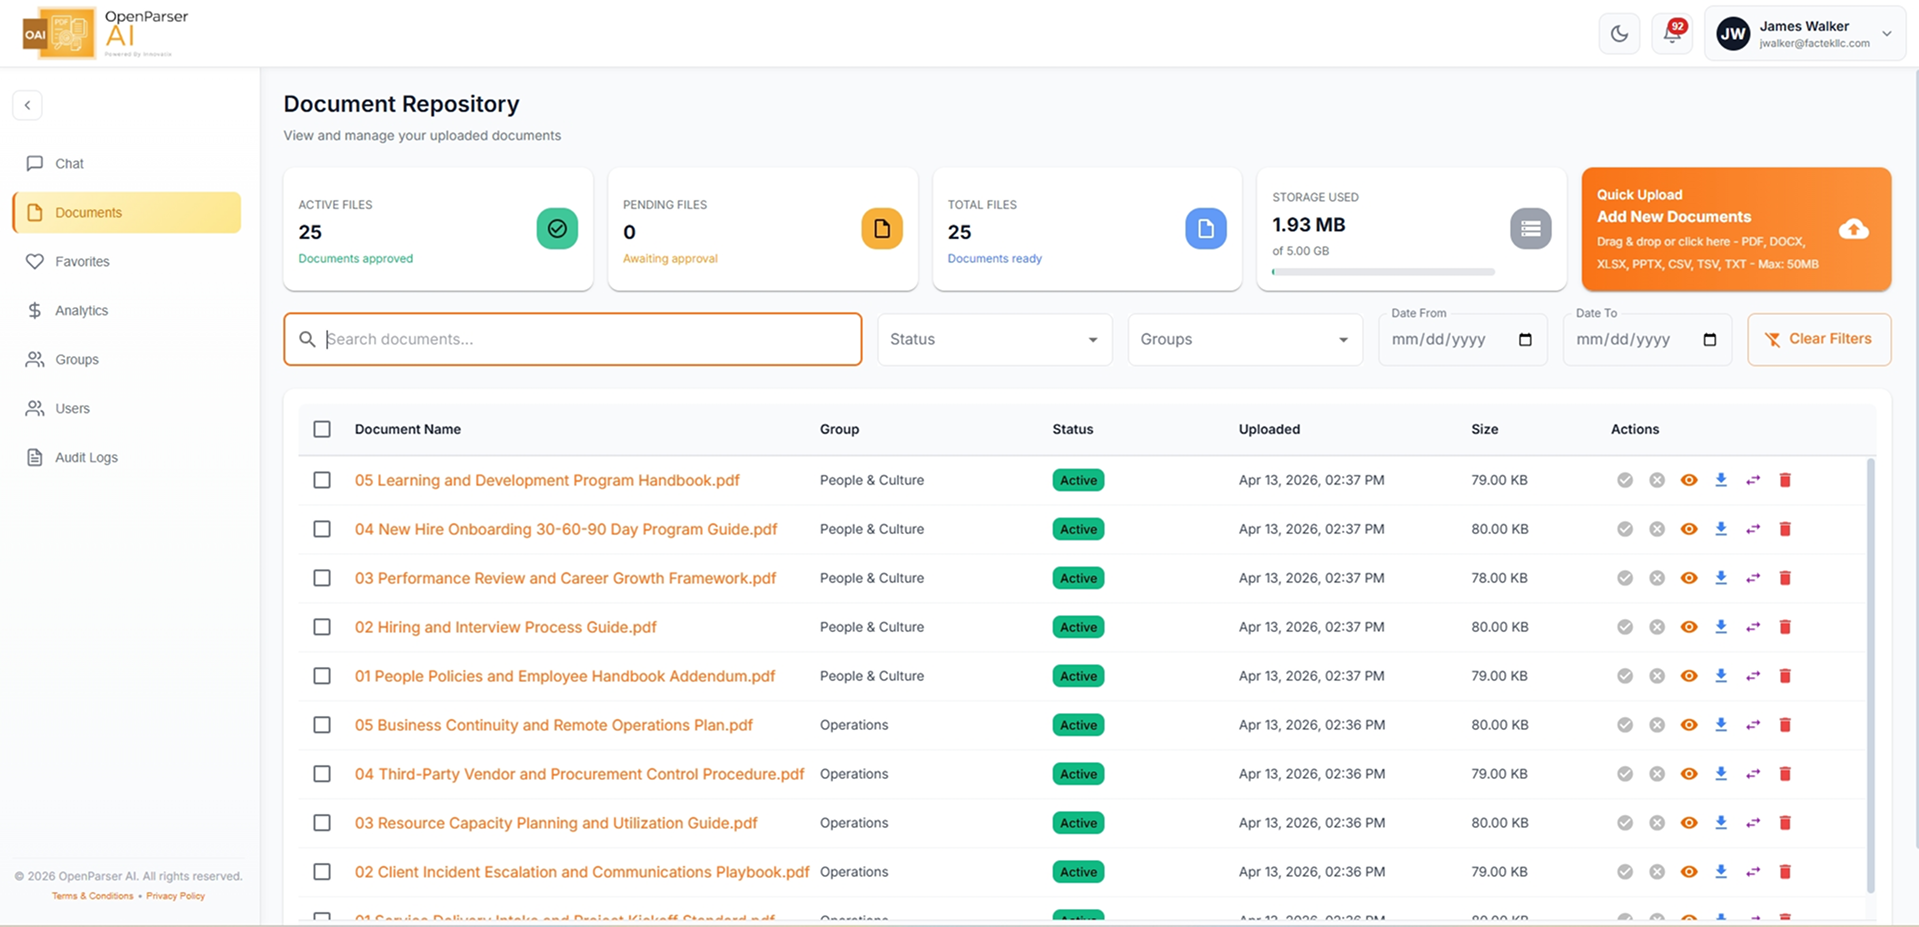Approve 02 Hiring and Interview Process Guide
This screenshot has height=927, width=1919.
click(x=1625, y=627)
